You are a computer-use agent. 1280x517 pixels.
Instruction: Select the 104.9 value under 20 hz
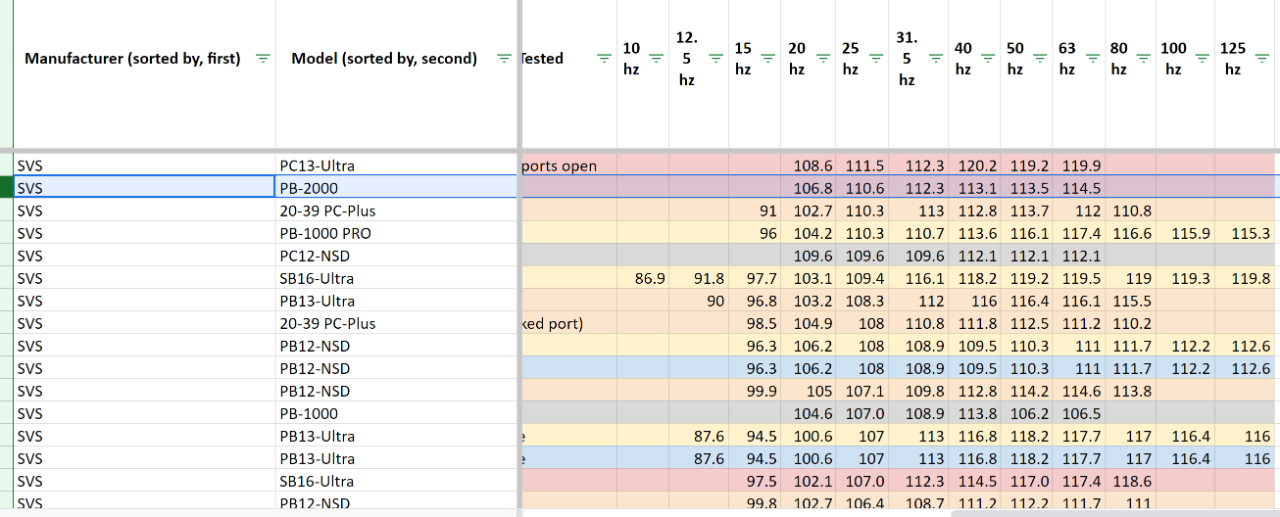809,323
